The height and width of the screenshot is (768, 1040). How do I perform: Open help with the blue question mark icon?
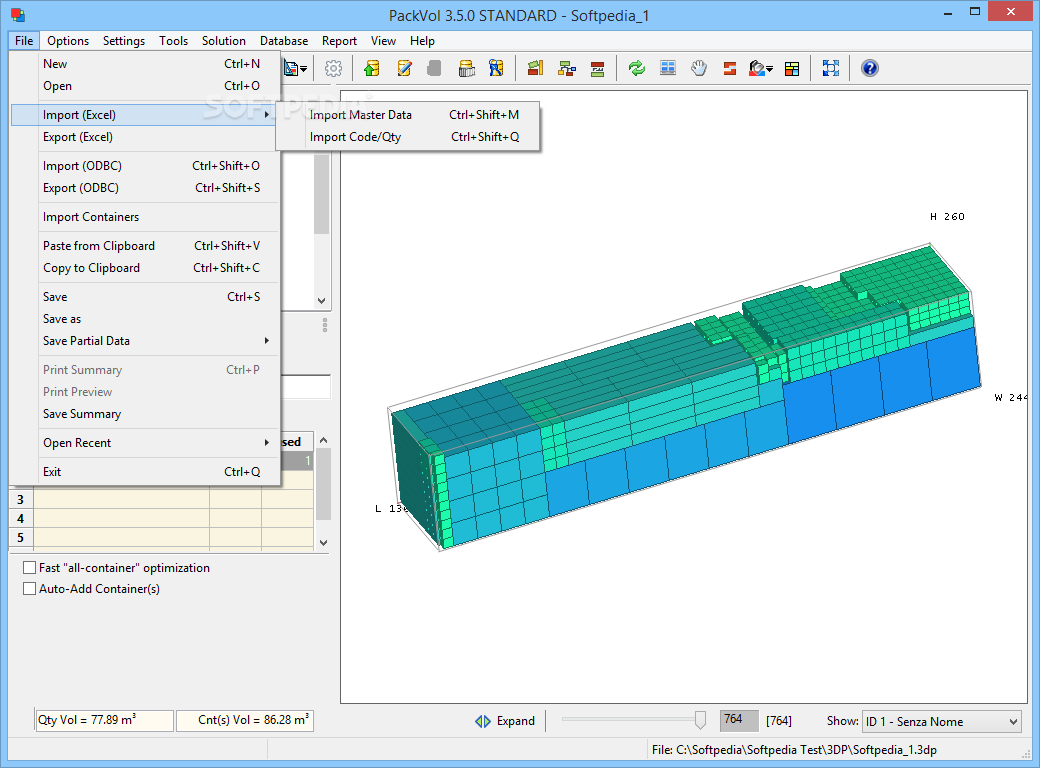[x=870, y=68]
